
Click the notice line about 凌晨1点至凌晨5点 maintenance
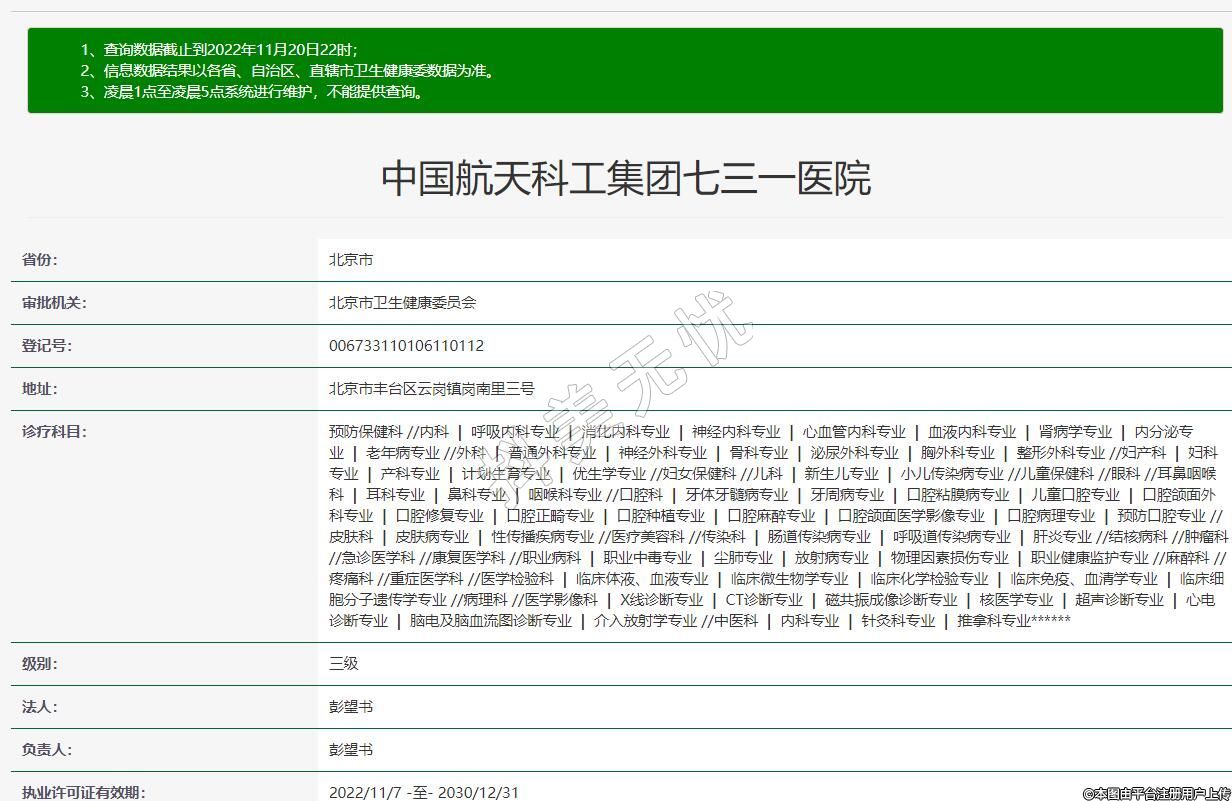[253, 92]
